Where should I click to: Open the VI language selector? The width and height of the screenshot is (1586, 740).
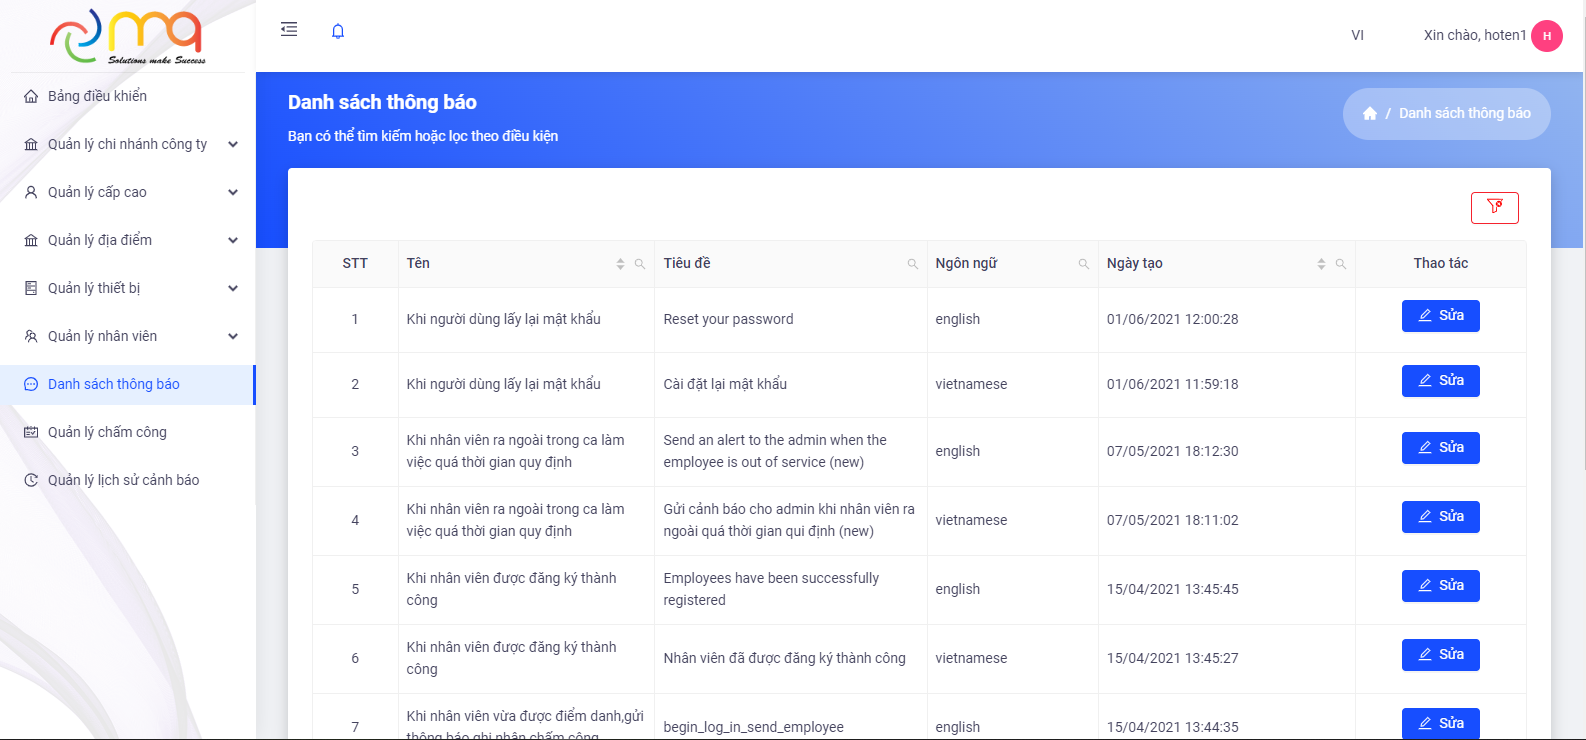(x=1357, y=35)
